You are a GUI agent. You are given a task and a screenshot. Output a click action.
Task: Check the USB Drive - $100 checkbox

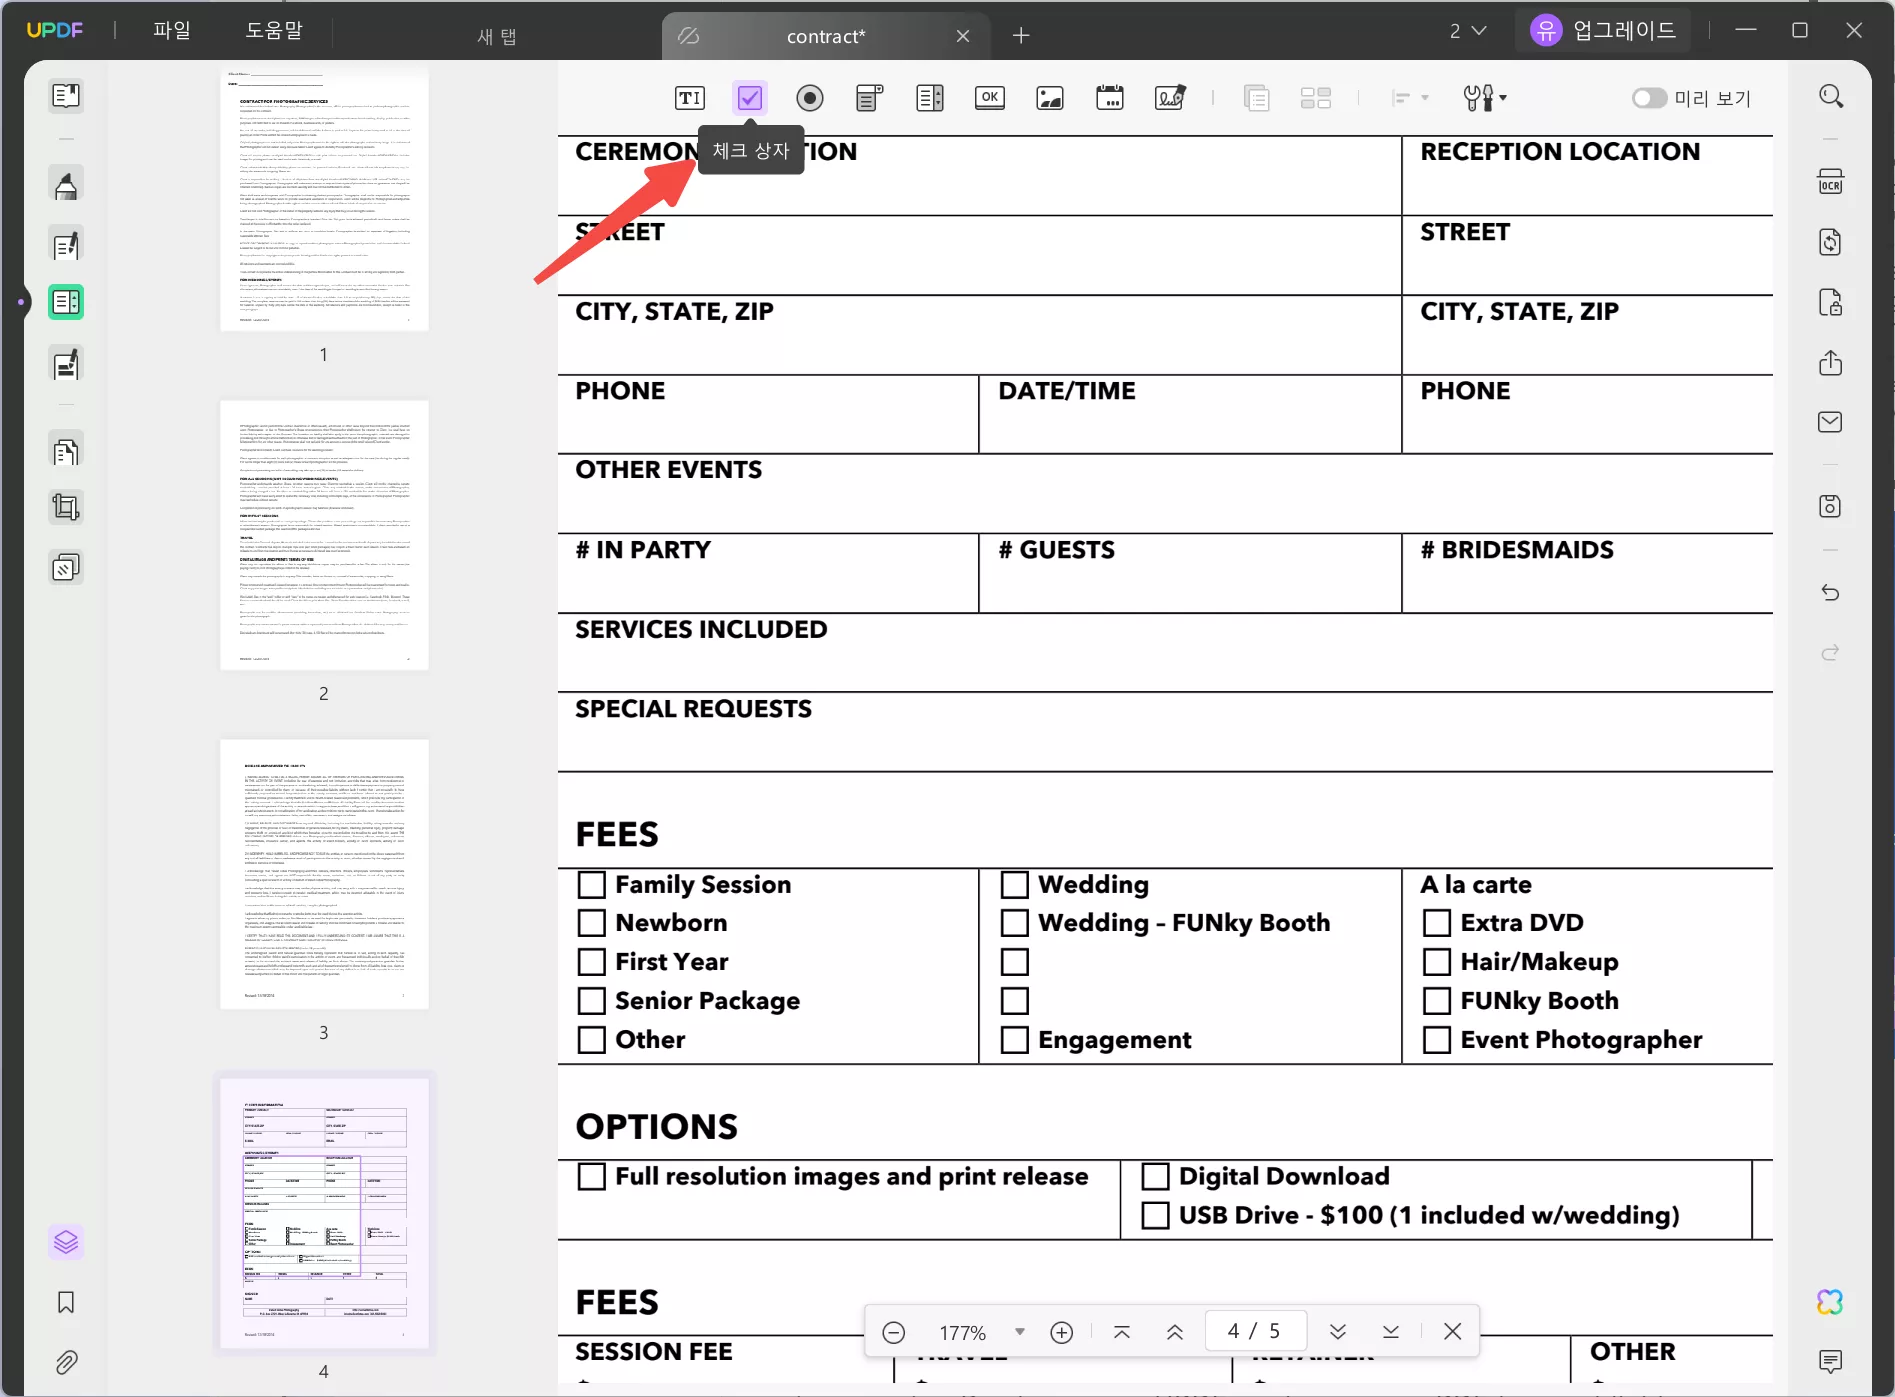click(1156, 1215)
